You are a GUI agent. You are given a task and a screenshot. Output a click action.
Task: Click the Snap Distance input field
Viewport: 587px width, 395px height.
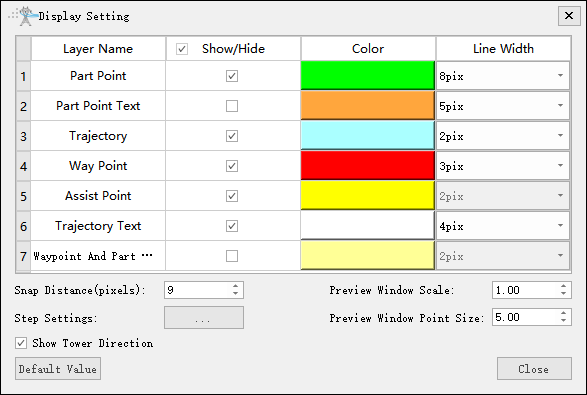198,290
